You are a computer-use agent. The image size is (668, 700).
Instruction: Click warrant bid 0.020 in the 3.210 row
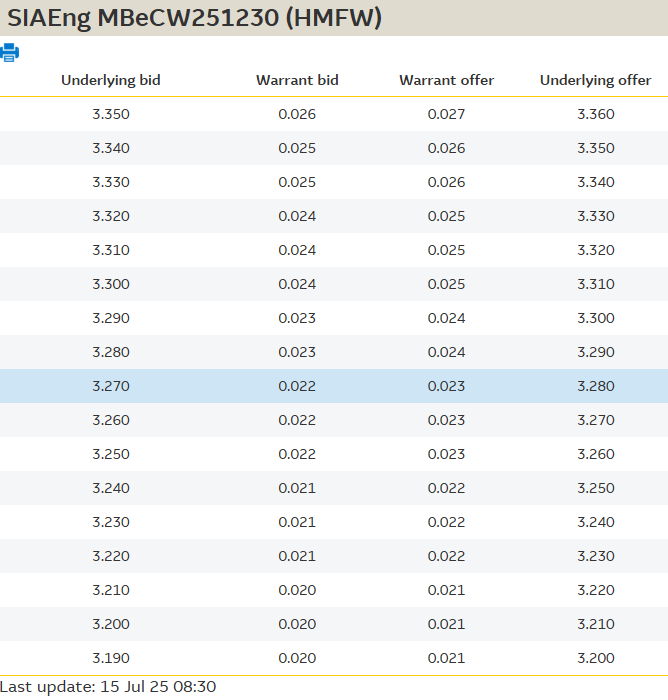[x=297, y=590]
